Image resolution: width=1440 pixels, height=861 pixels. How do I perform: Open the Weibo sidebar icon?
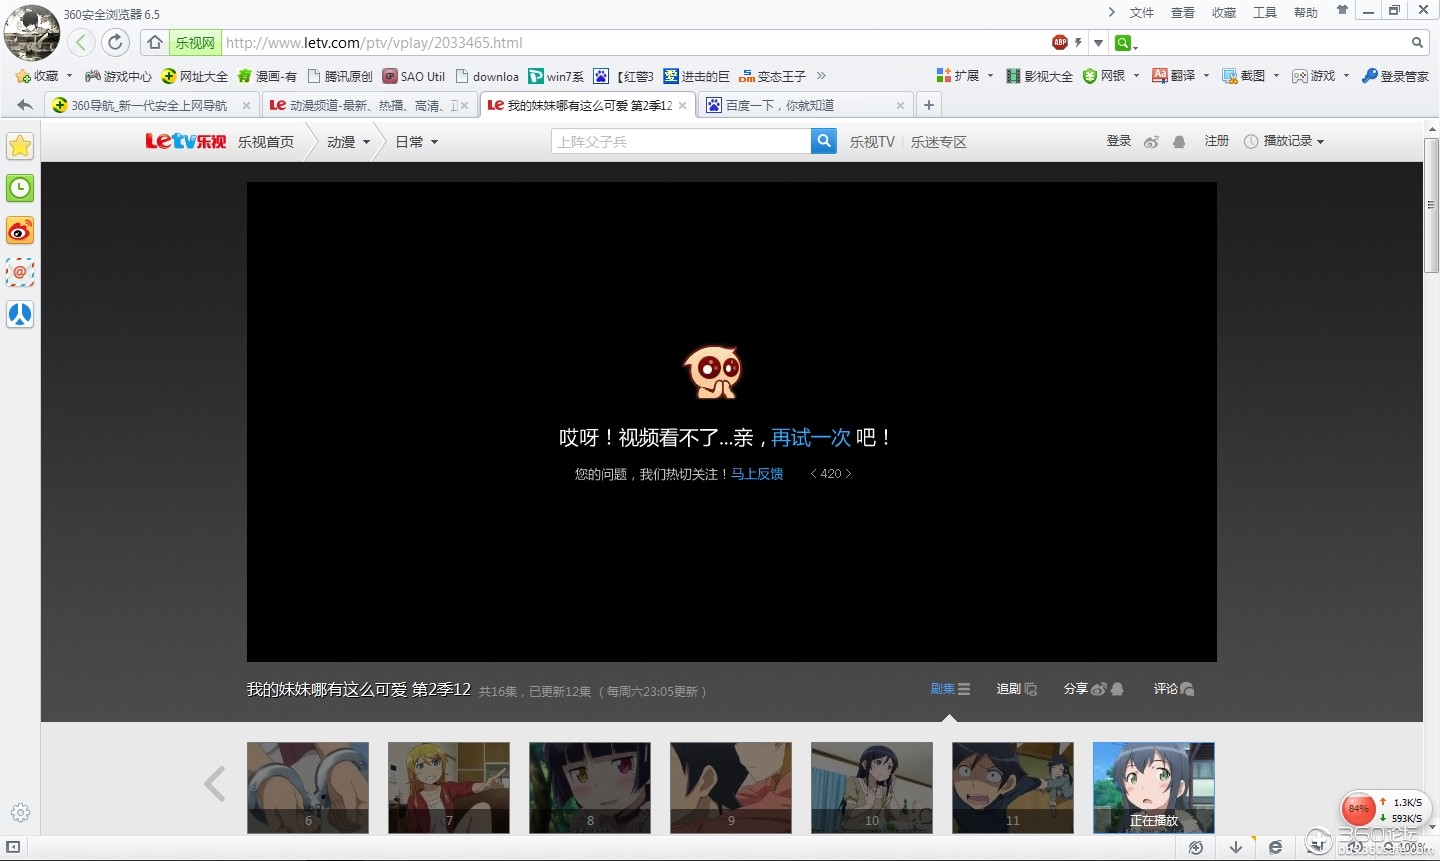(x=20, y=230)
